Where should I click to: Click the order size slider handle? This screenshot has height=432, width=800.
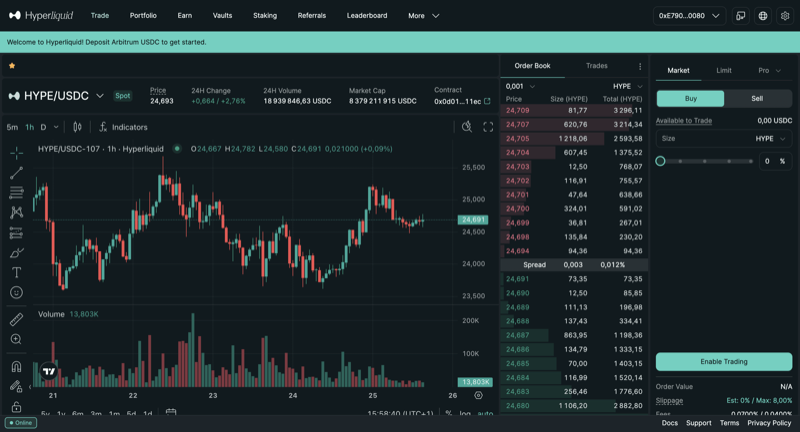click(x=660, y=161)
